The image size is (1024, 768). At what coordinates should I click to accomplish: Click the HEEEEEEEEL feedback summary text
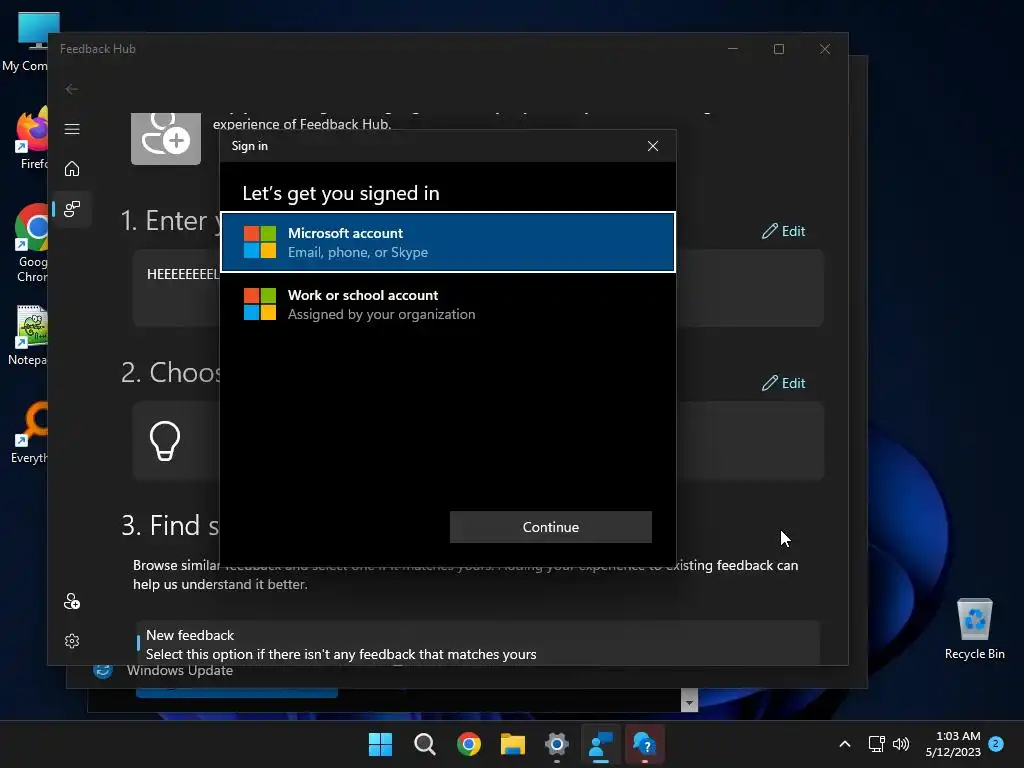pos(183,274)
